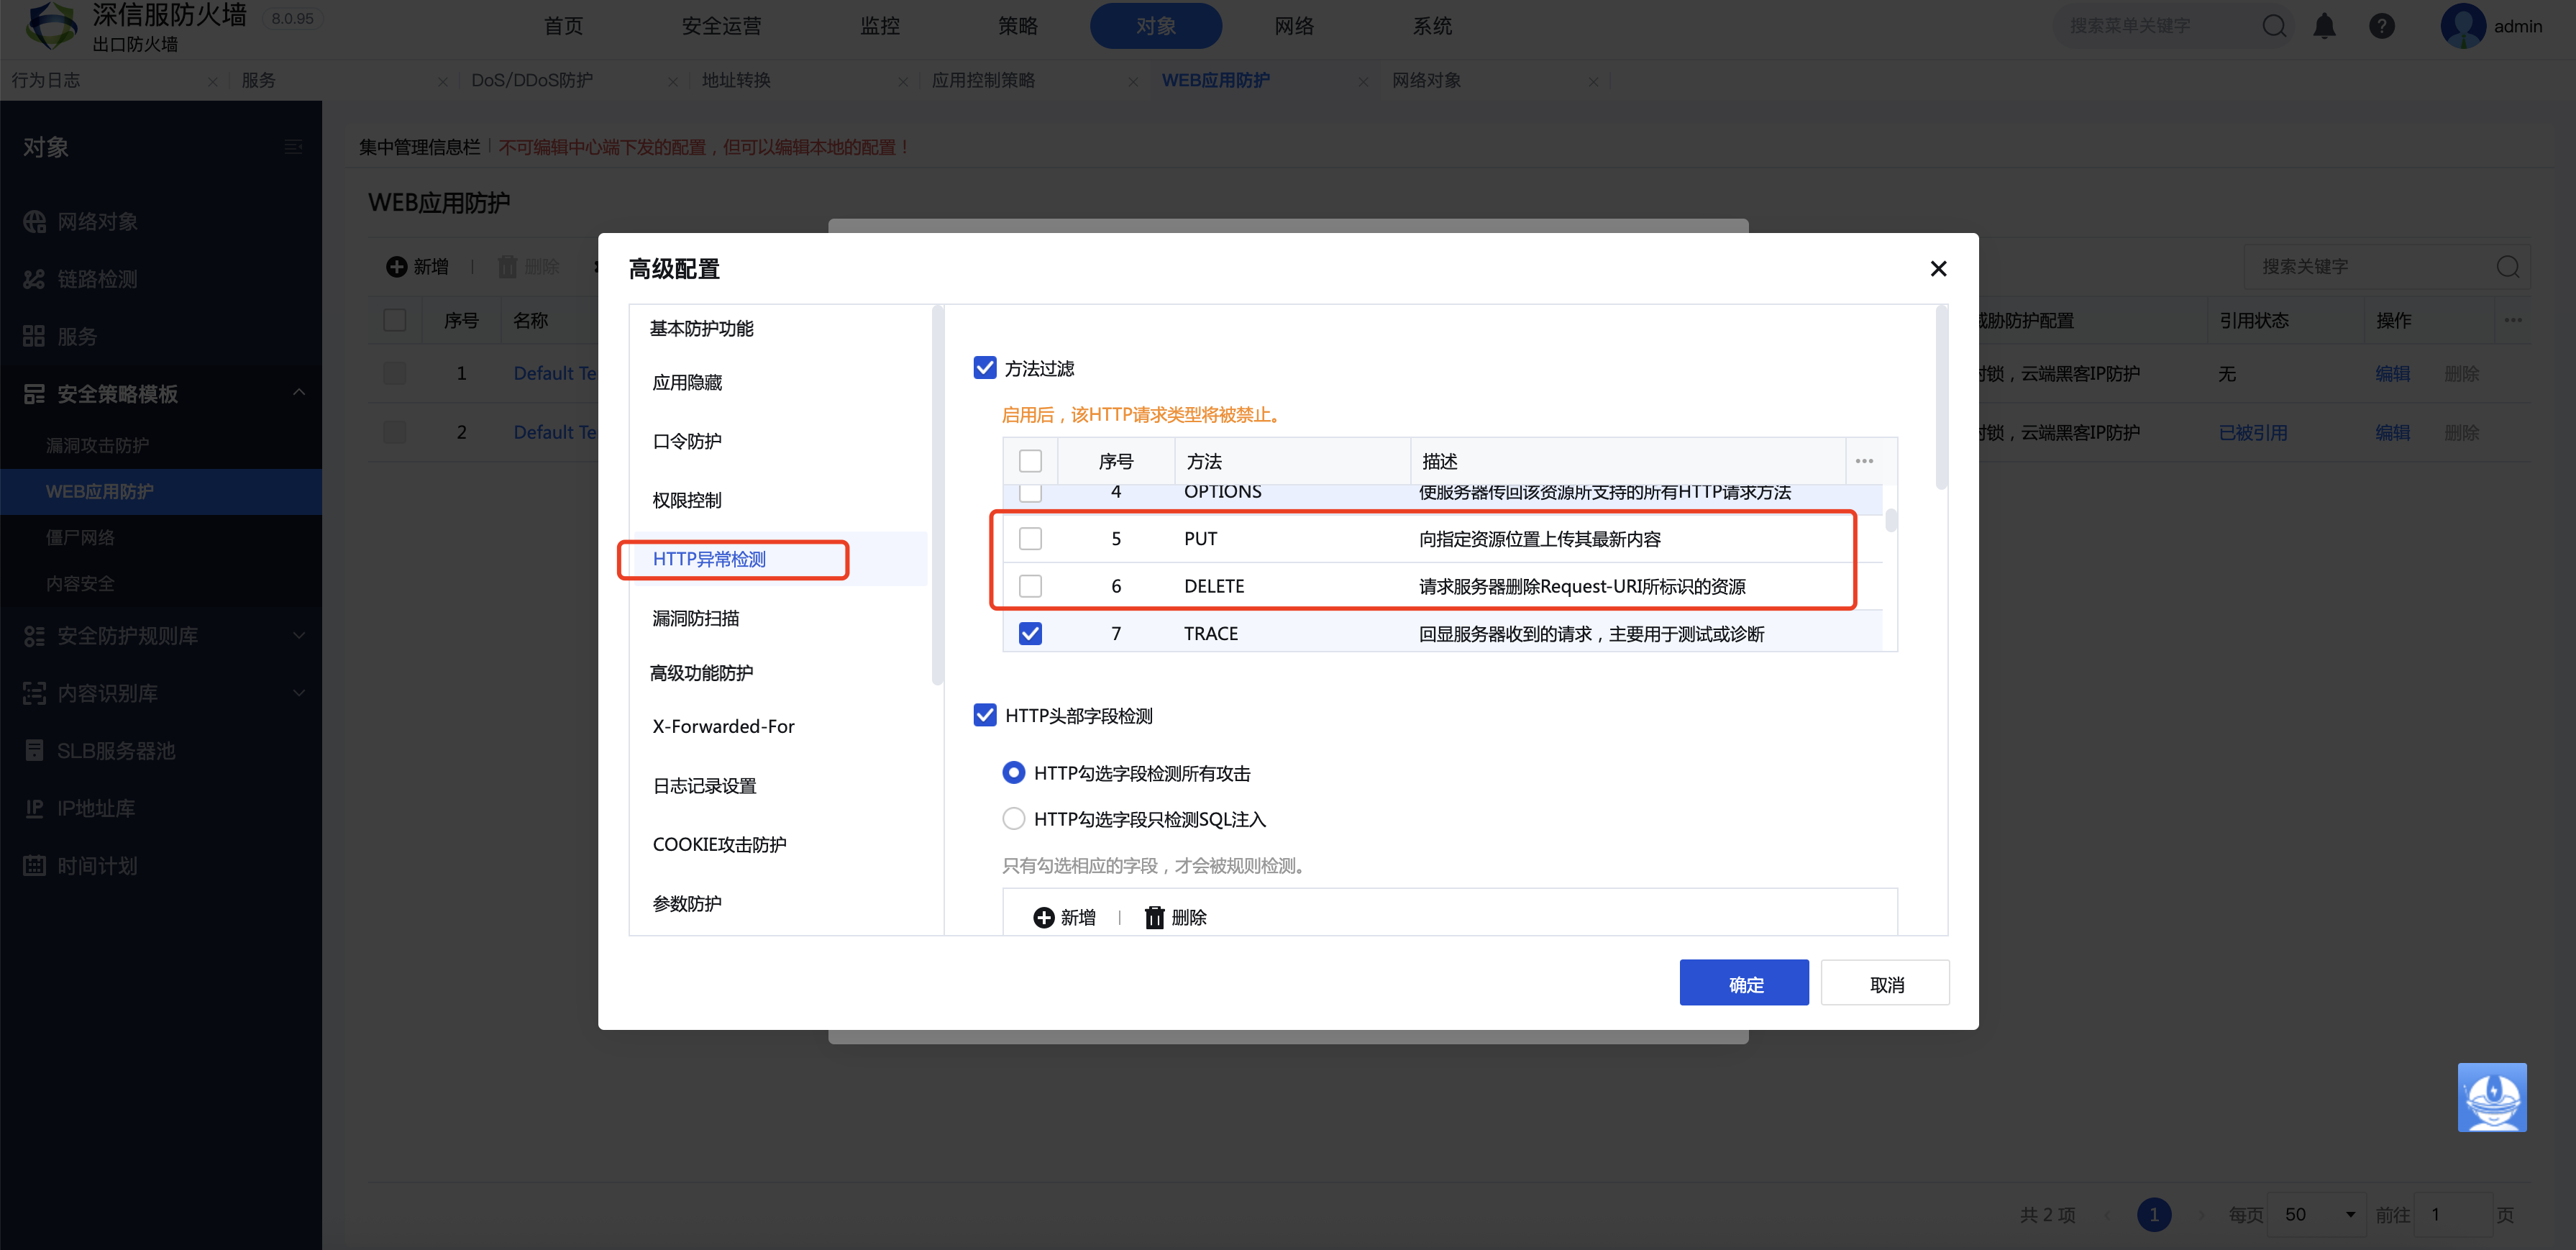
Task: Expand the 安全防护规则库 sidebar section
Action: [x=298, y=635]
